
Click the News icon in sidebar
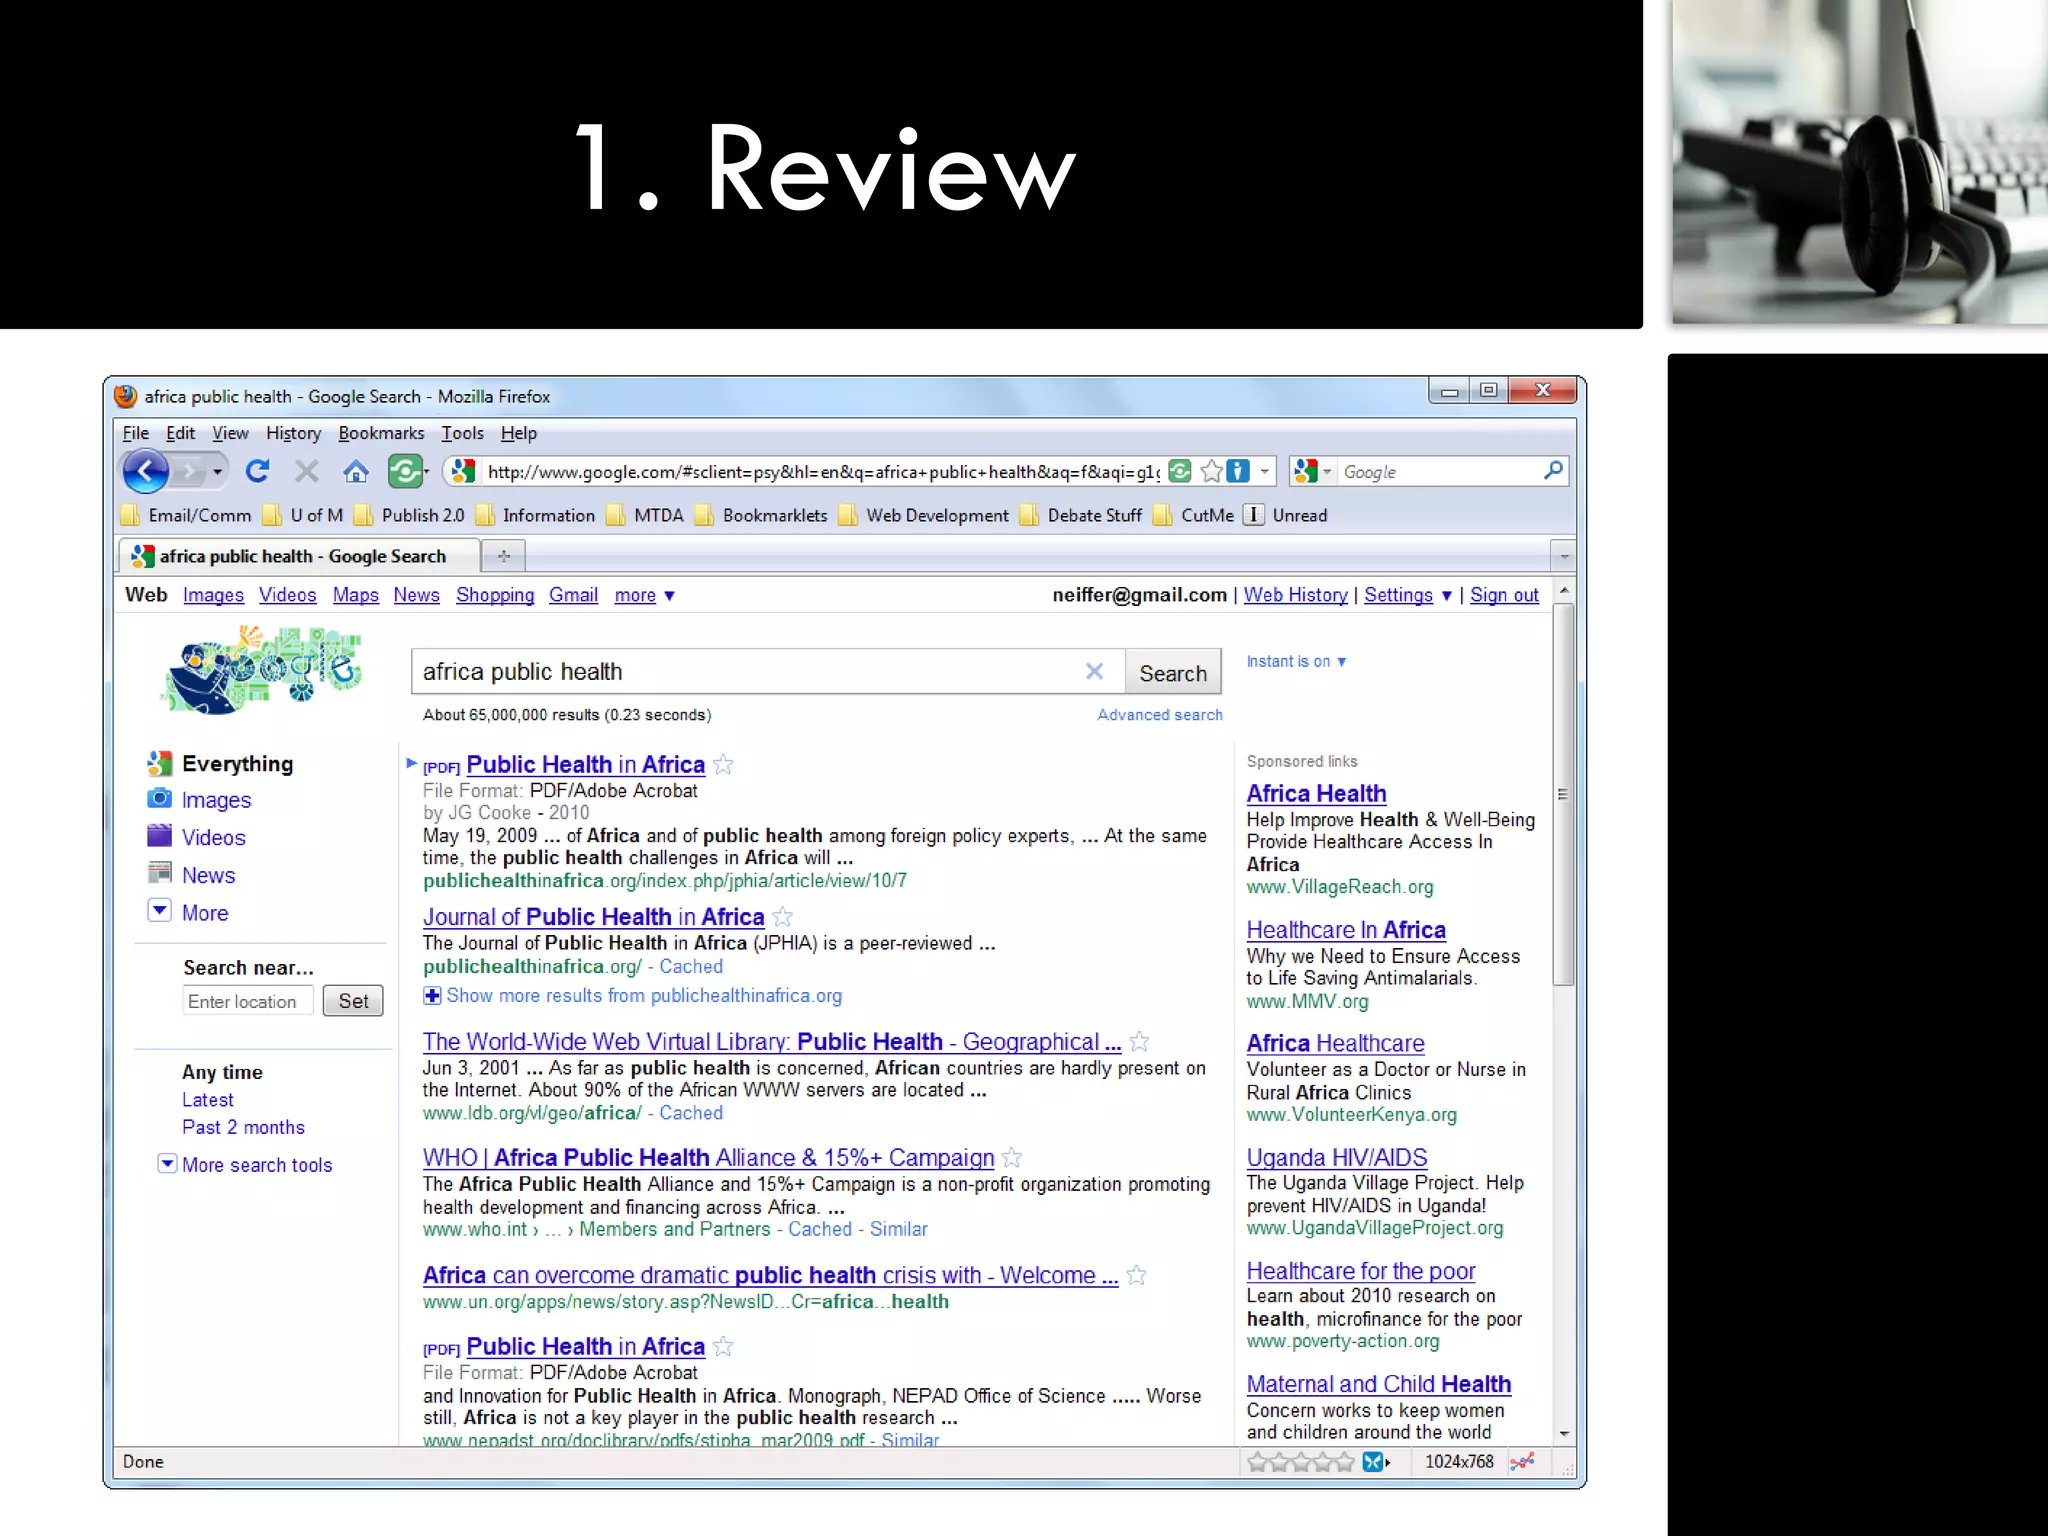(159, 873)
